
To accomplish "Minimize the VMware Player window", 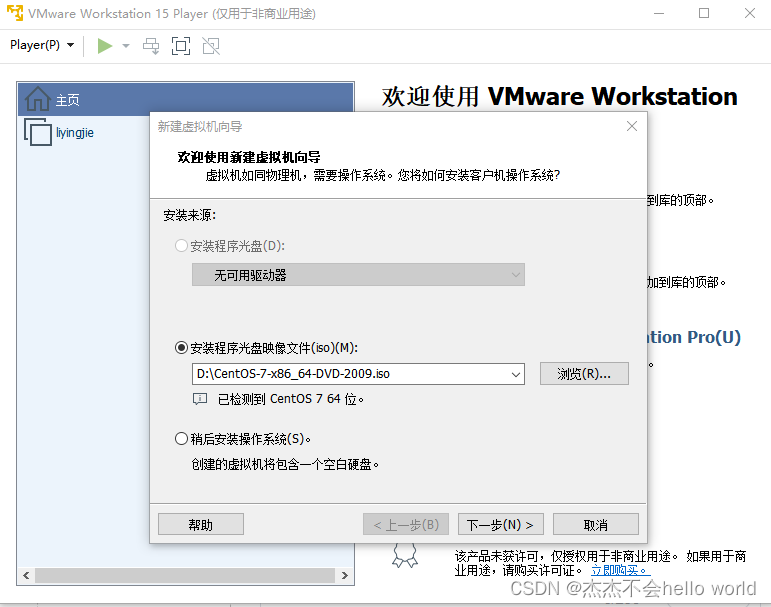I will 659,13.
